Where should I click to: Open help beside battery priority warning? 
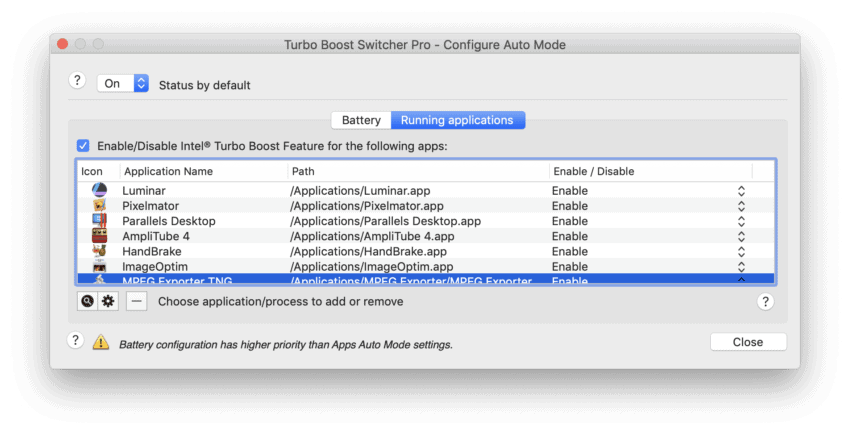tap(75, 341)
